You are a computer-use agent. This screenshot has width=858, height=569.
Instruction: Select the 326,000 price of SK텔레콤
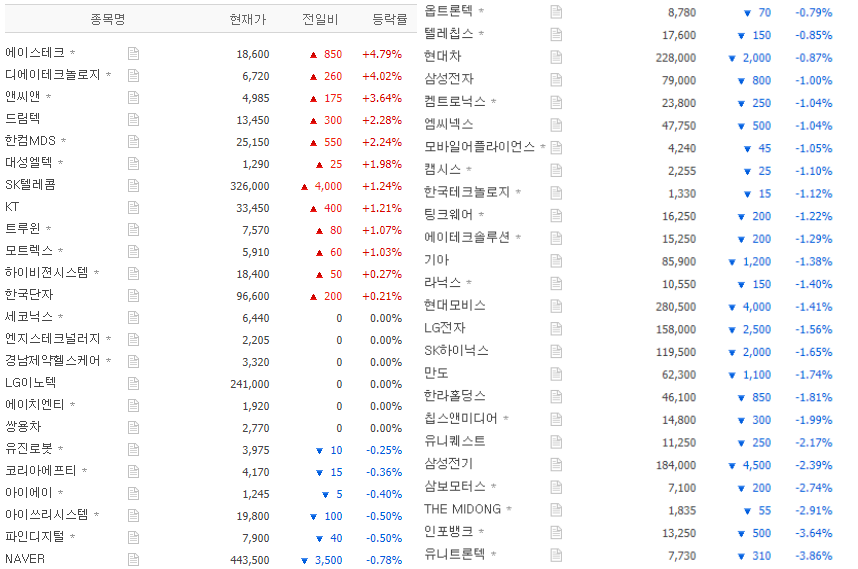click(250, 186)
